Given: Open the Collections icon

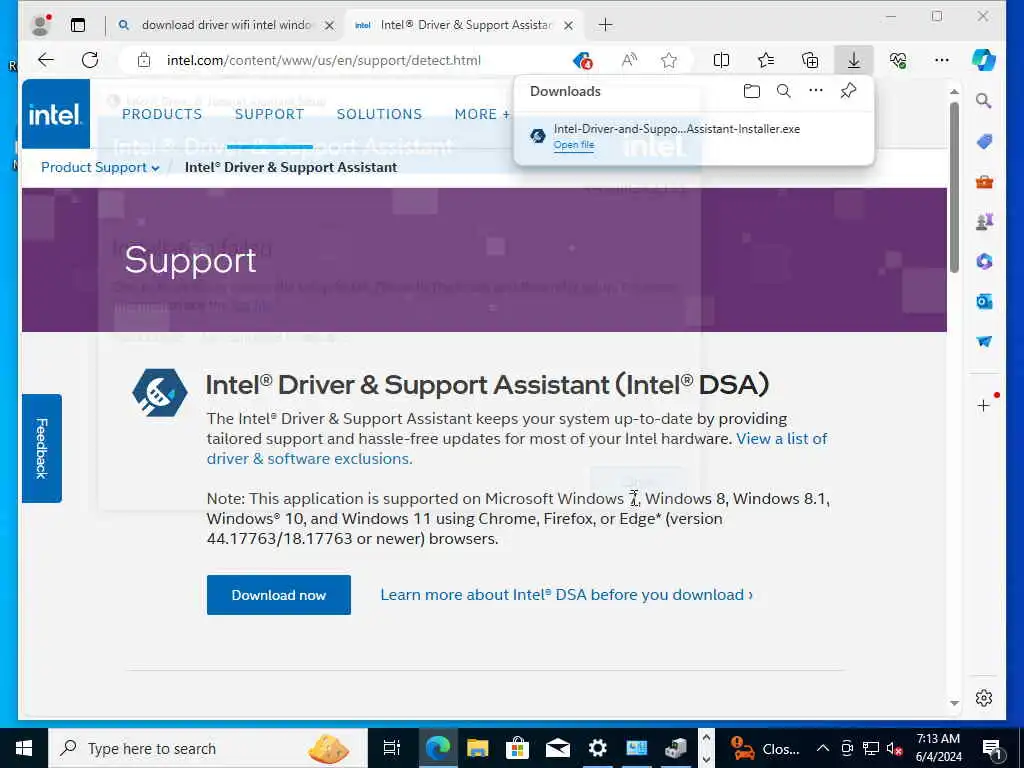Looking at the screenshot, I should point(810,60).
